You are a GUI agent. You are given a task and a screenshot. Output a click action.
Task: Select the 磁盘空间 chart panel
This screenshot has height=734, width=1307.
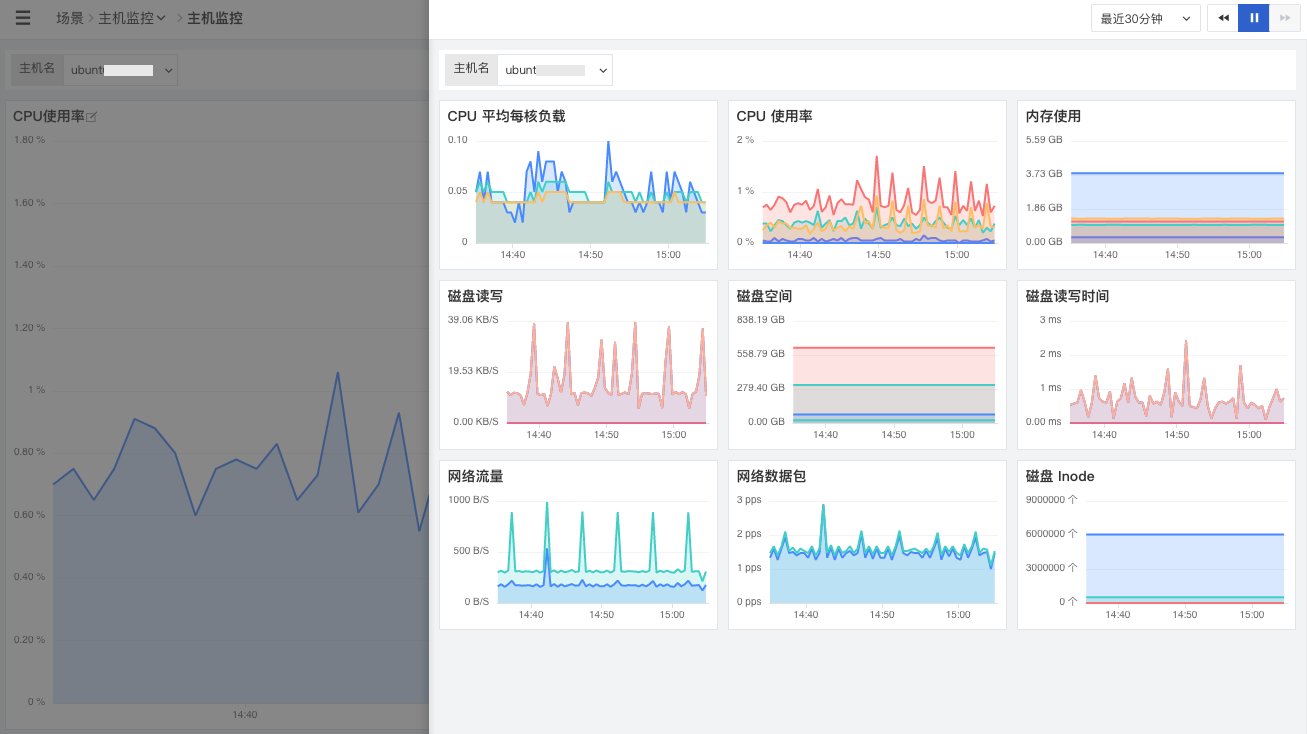(x=867, y=365)
